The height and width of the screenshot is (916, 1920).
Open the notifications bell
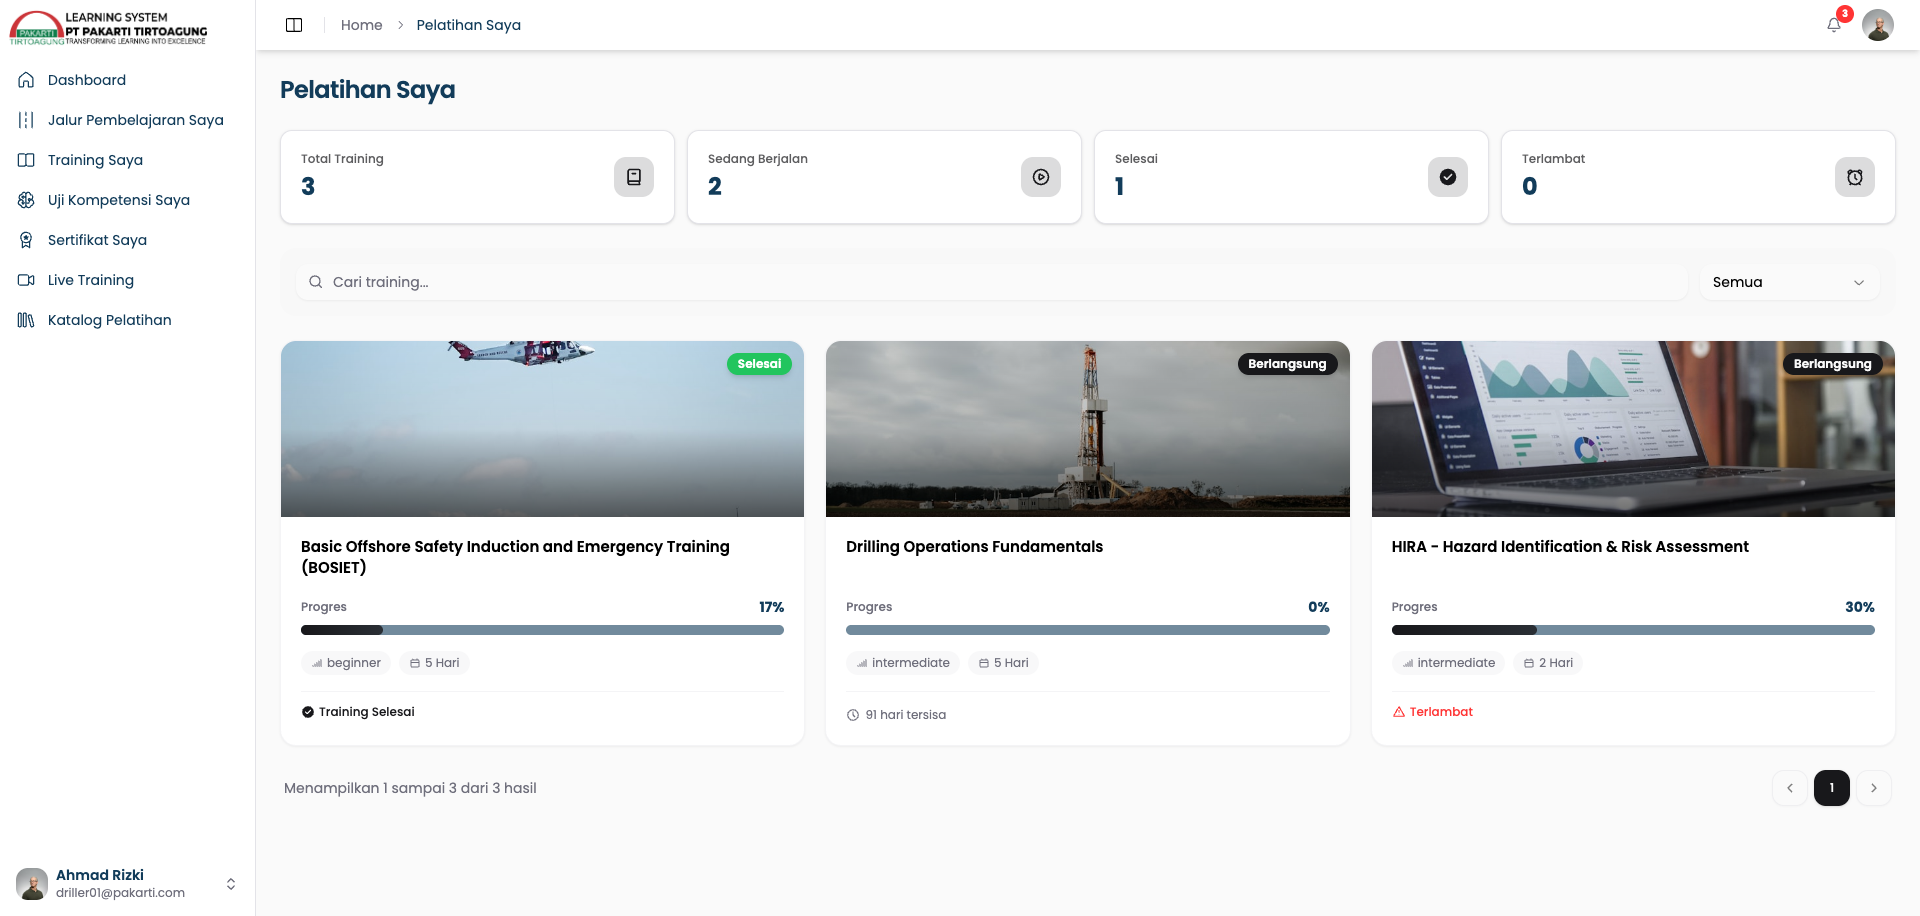click(x=1834, y=25)
